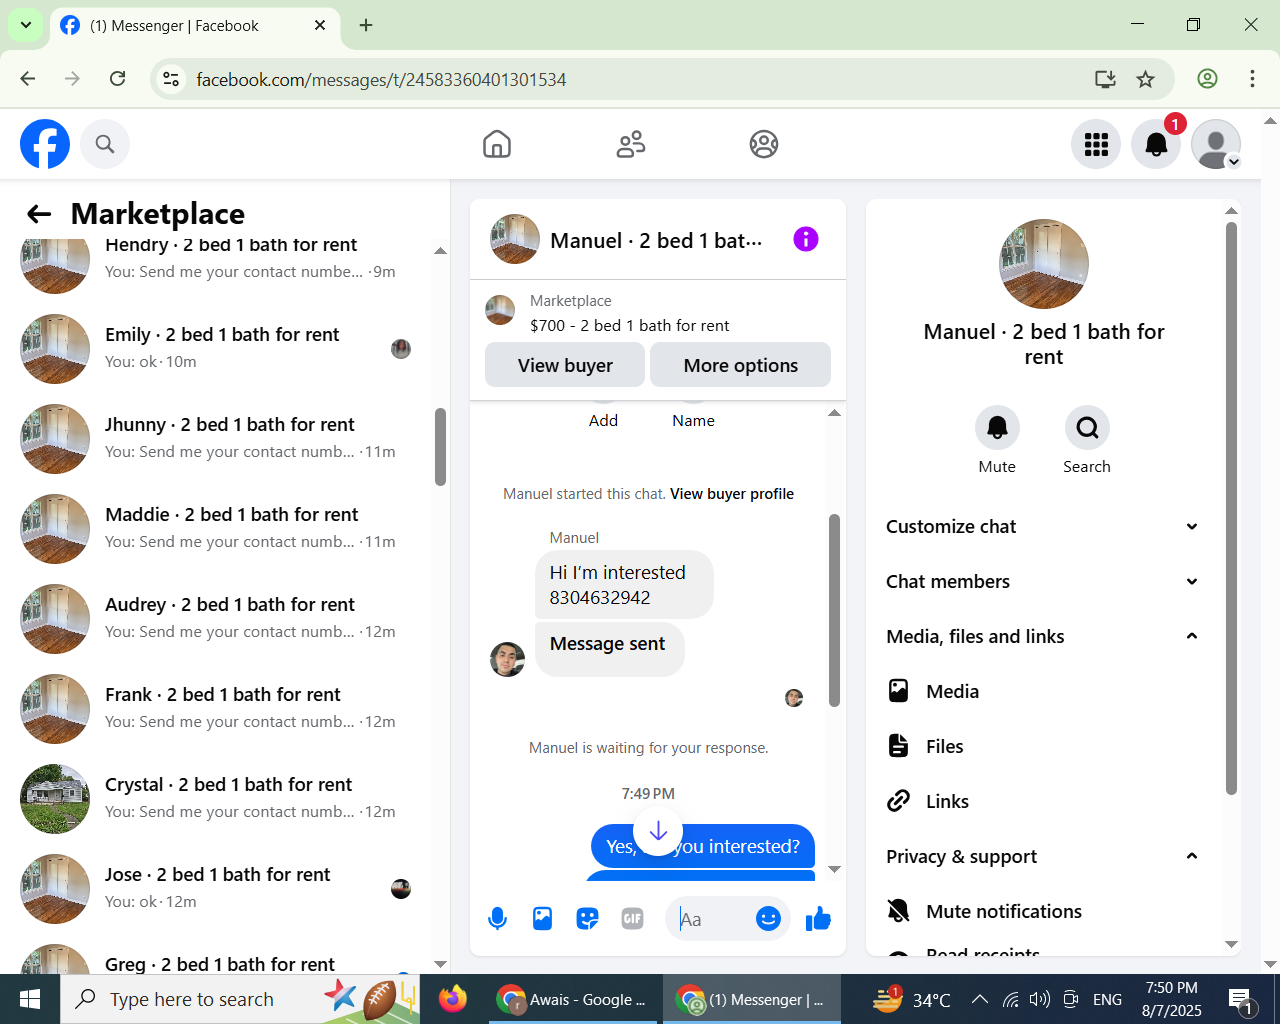Go back to previous page in Chrome

click(28, 79)
